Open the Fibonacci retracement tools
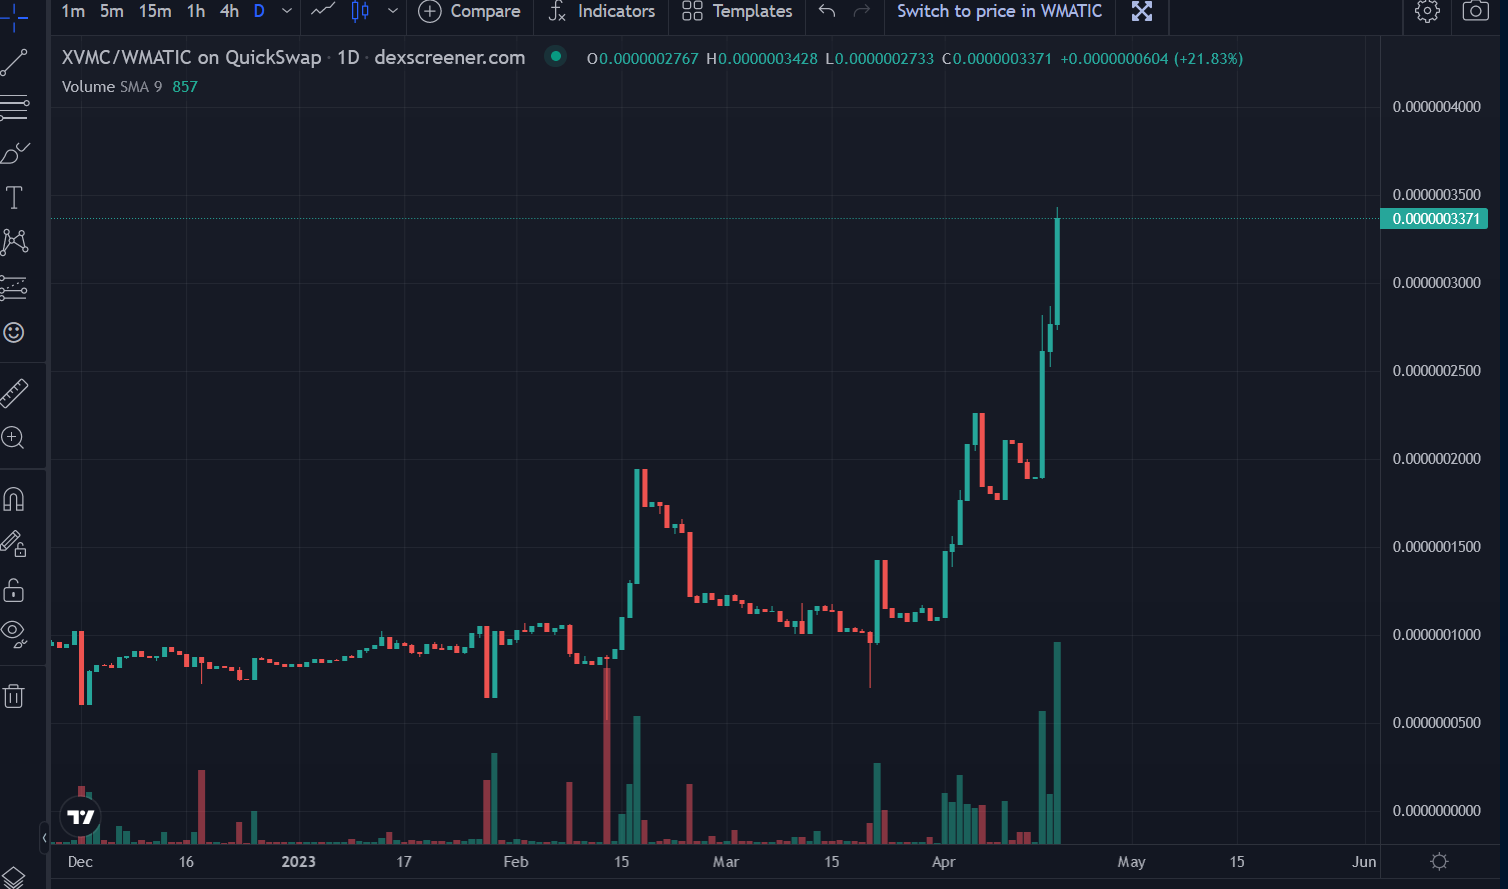 pyautogui.click(x=14, y=107)
